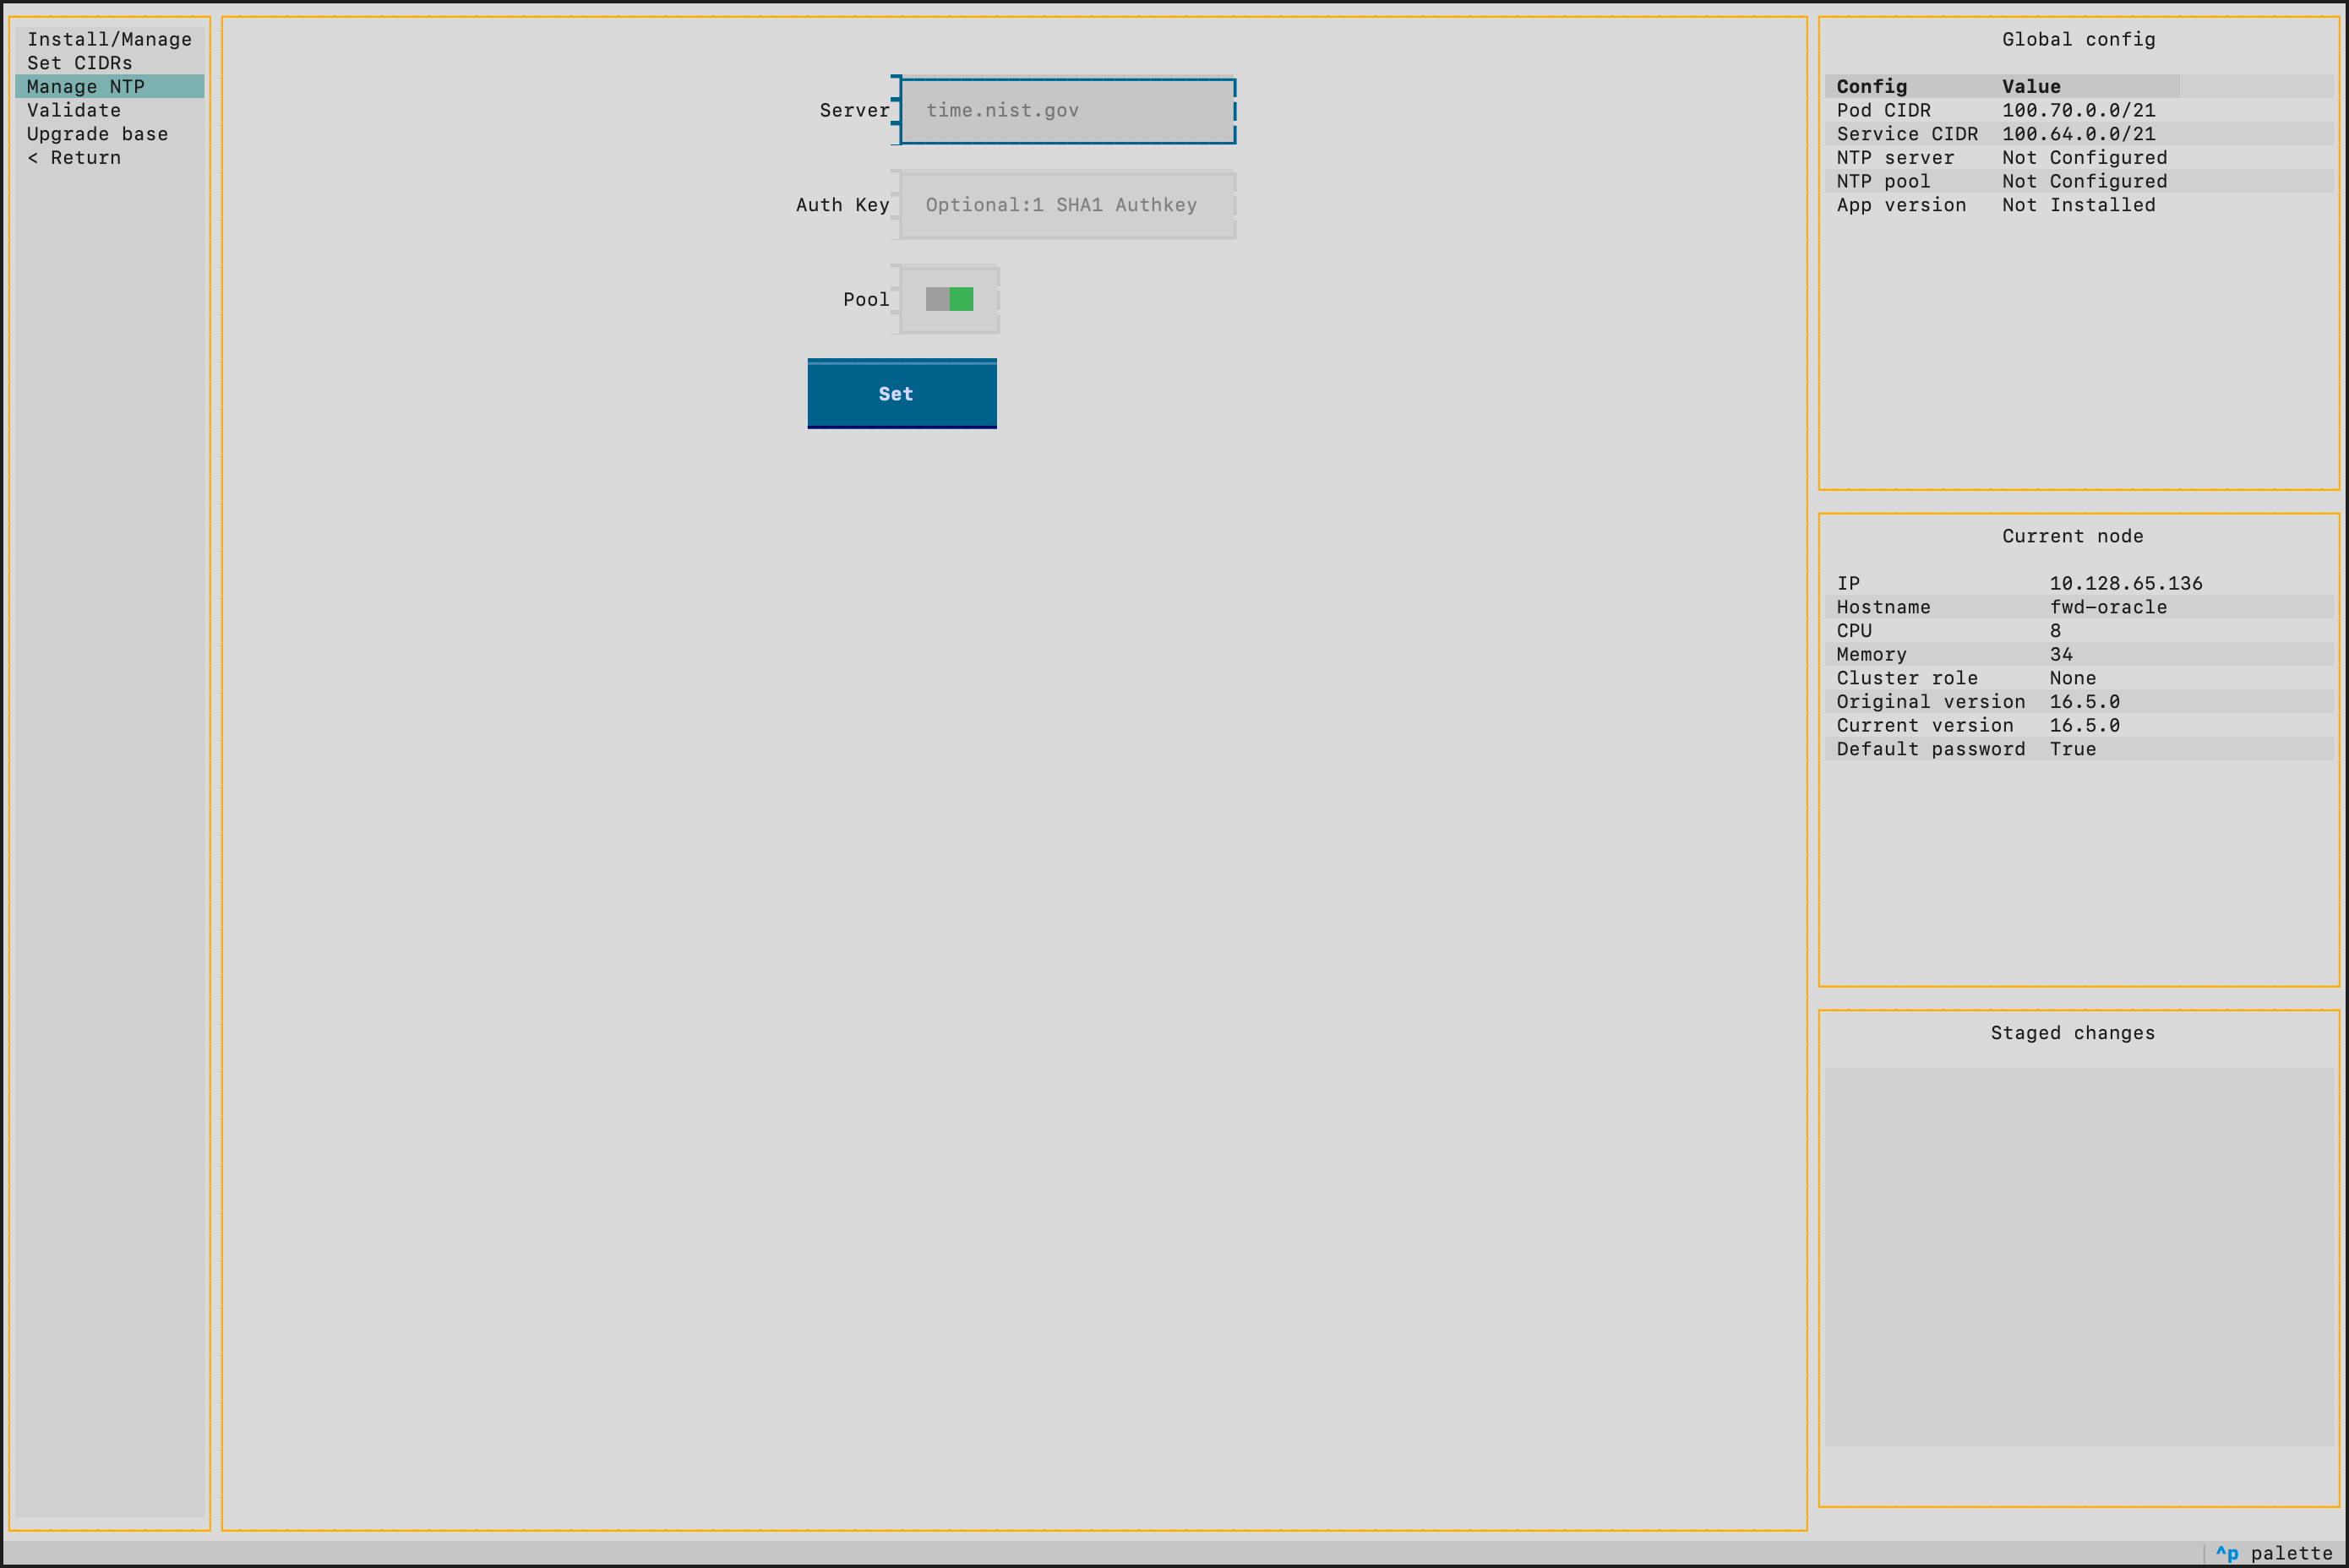Viewport: 2349px width, 1568px height.
Task: Click the Current node panel title
Action: pos(2072,536)
